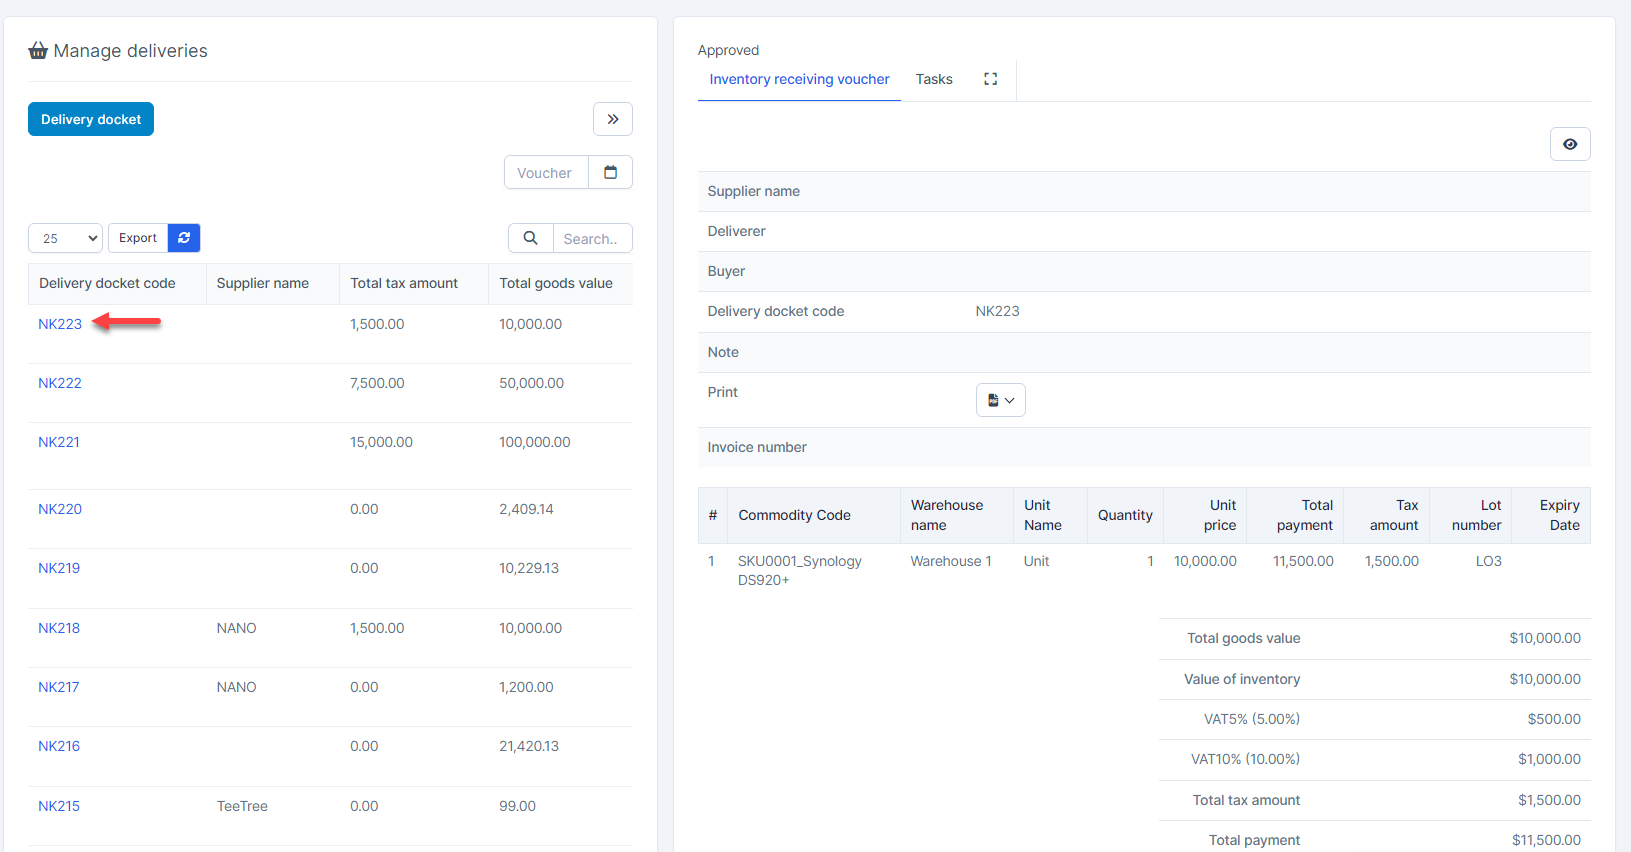Open the Print file dropdown
Viewport: 1631px width, 852px height.
pyautogui.click(x=1000, y=400)
